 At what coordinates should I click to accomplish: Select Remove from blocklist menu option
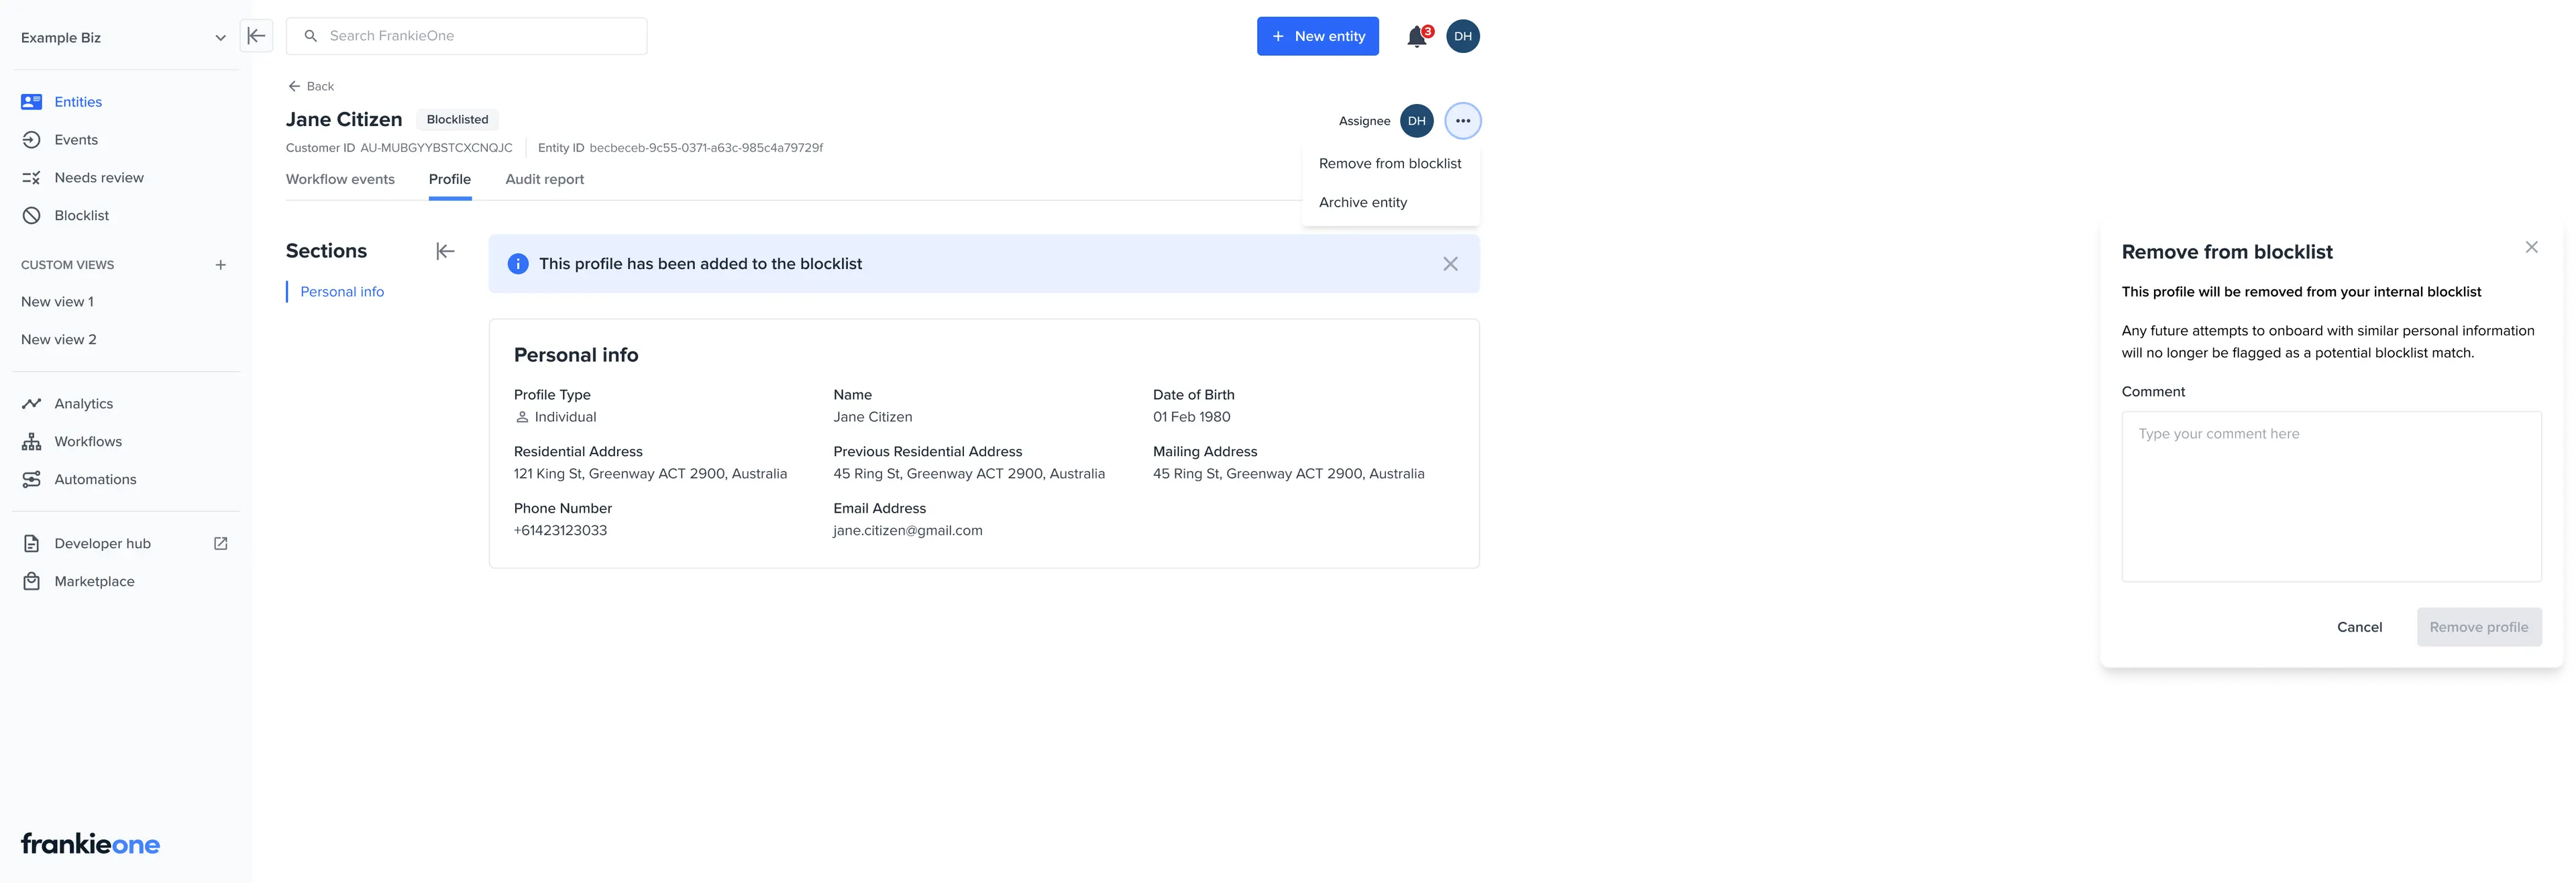tap(1389, 163)
